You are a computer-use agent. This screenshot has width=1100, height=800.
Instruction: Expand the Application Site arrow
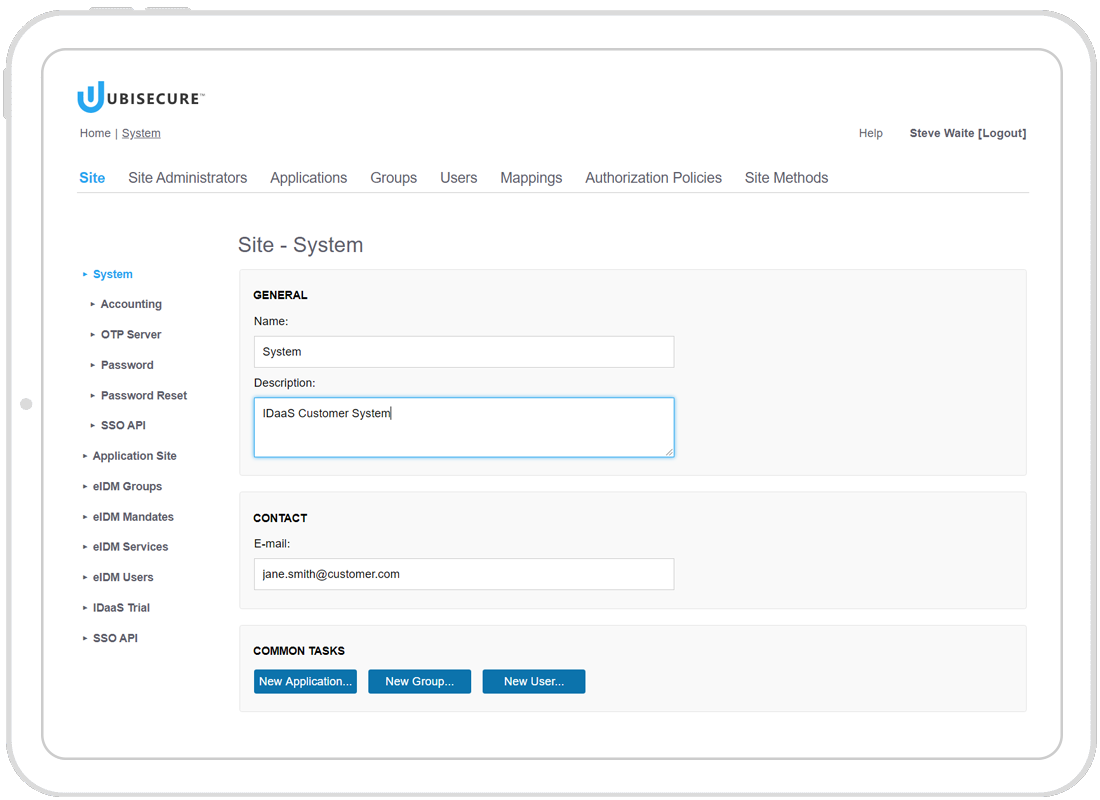tap(85, 456)
